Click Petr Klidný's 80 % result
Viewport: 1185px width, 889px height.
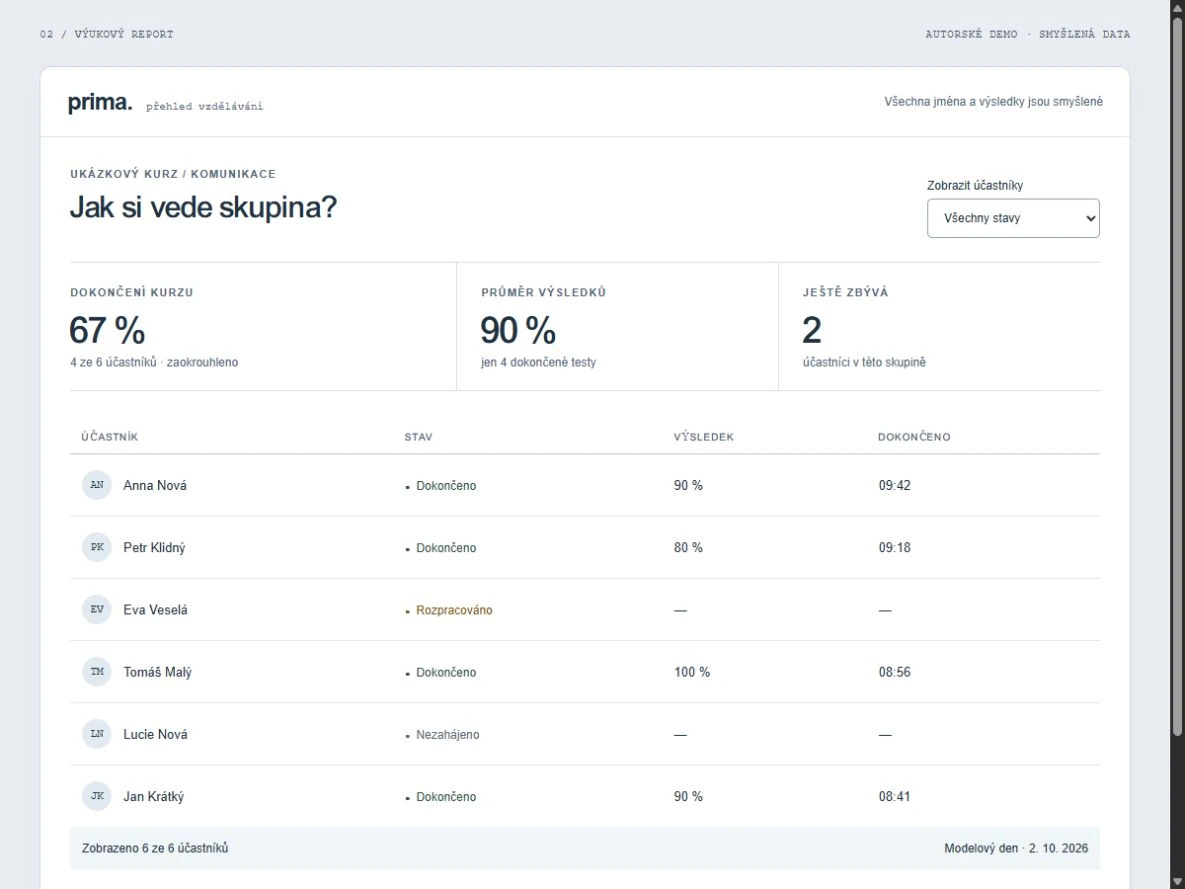(x=688, y=547)
